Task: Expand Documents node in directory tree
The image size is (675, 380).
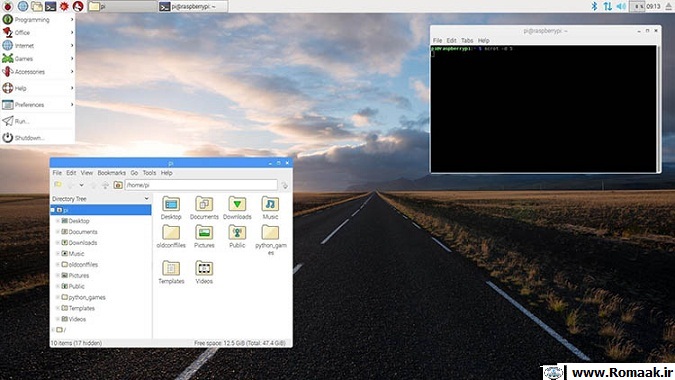Action: [58, 232]
